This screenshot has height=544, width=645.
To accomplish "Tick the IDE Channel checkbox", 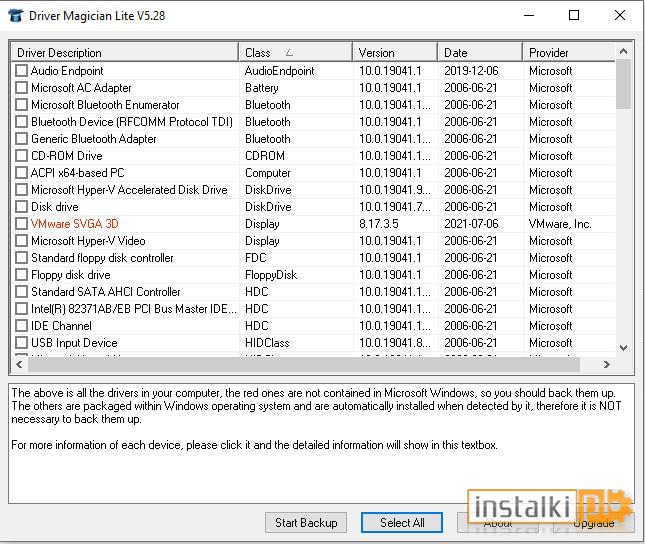I will [21, 326].
